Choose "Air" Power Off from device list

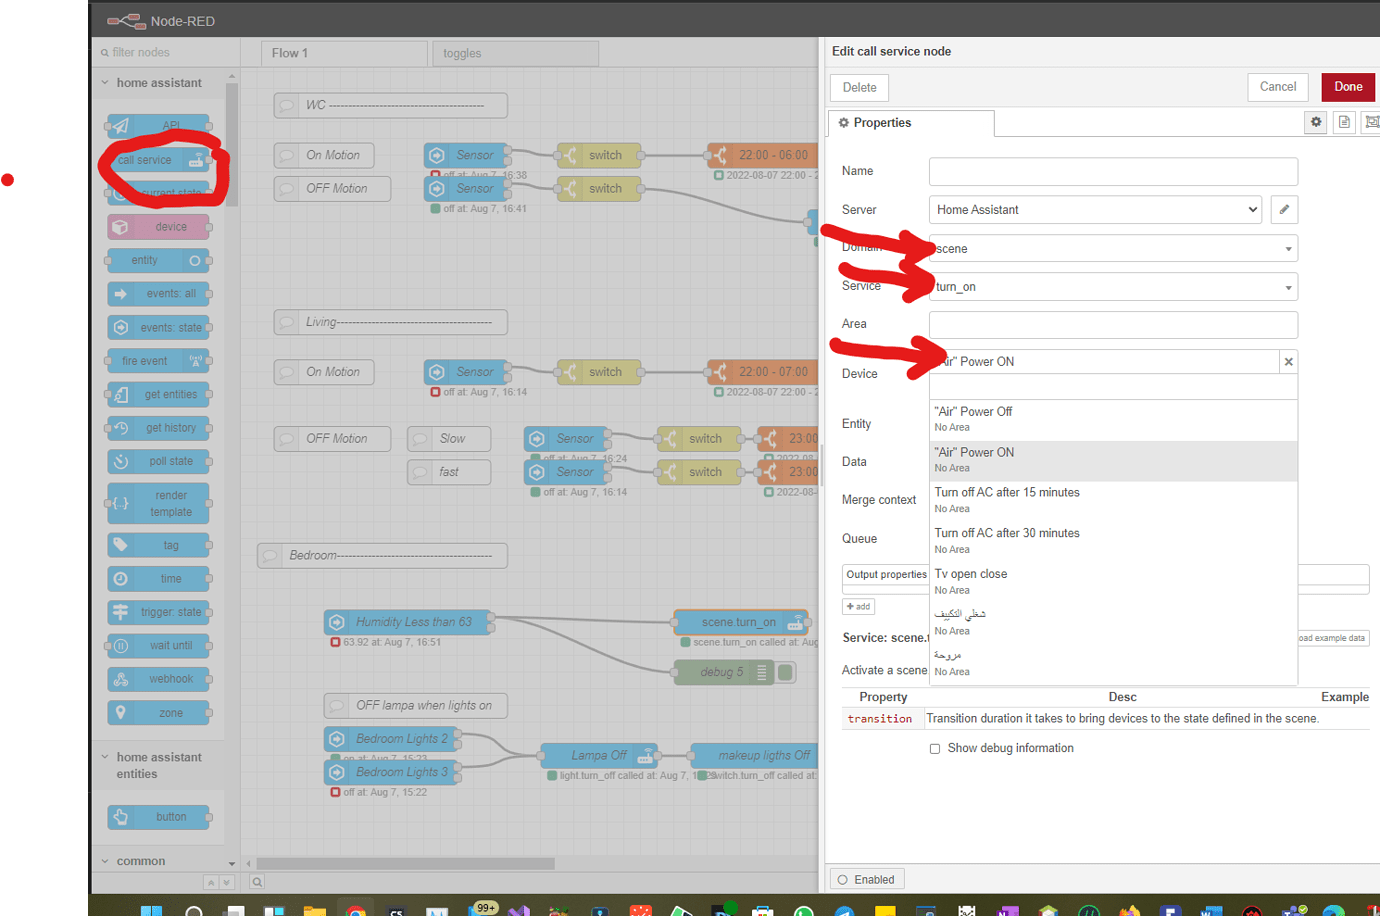(x=1113, y=419)
